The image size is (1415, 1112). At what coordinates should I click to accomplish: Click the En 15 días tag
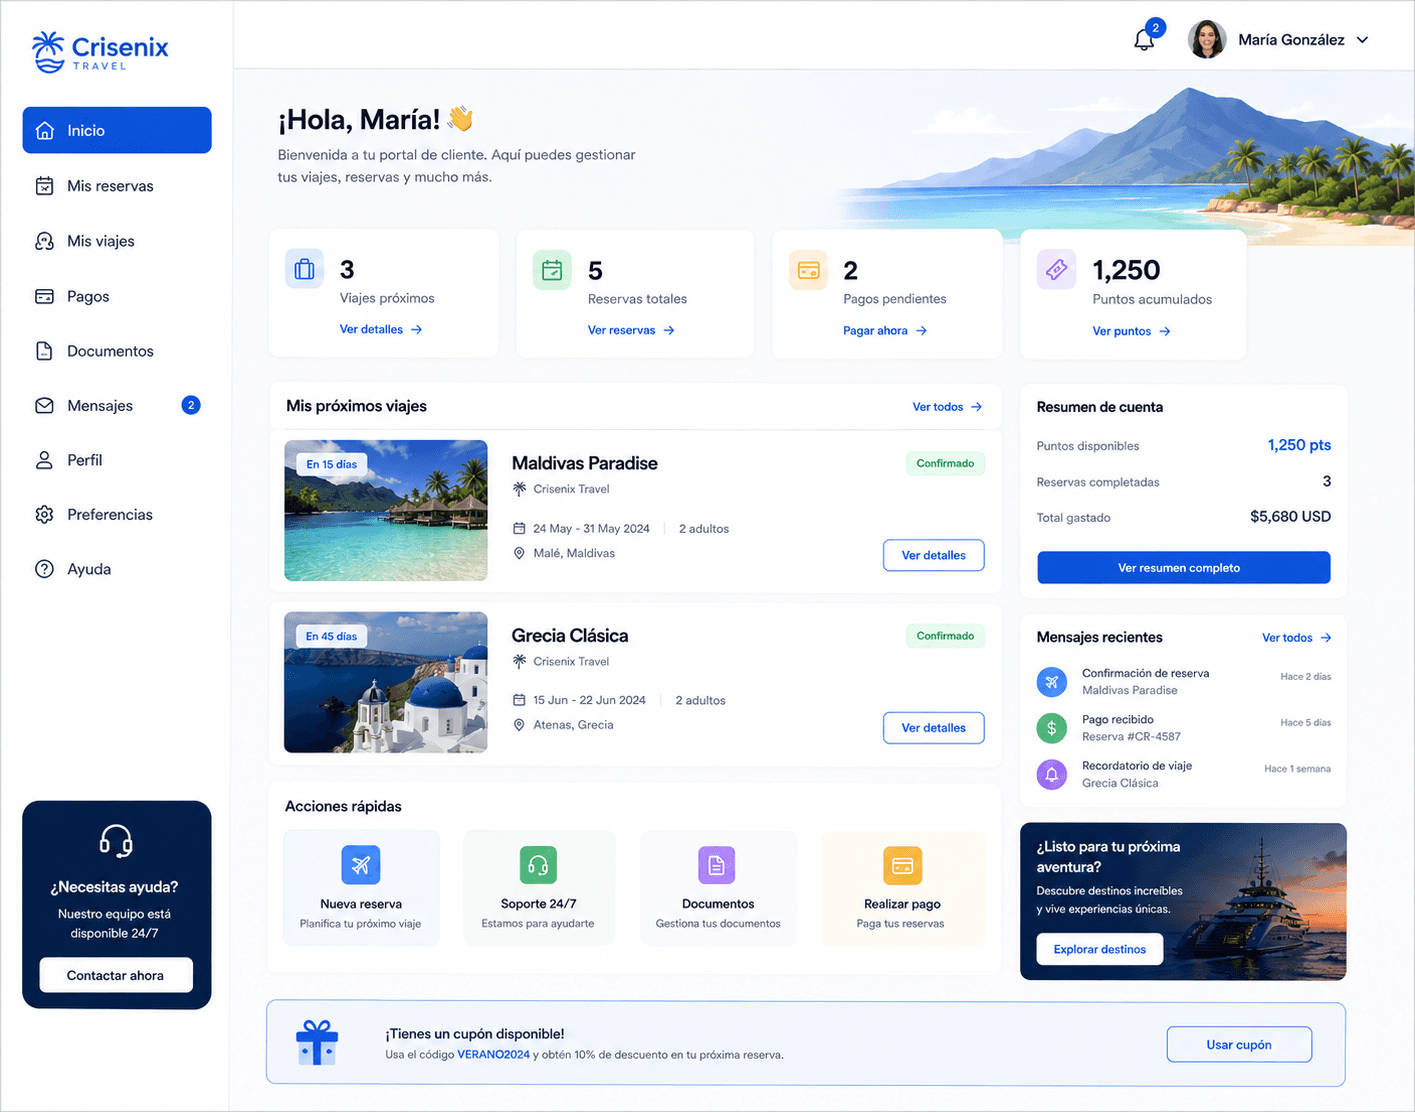click(x=332, y=464)
